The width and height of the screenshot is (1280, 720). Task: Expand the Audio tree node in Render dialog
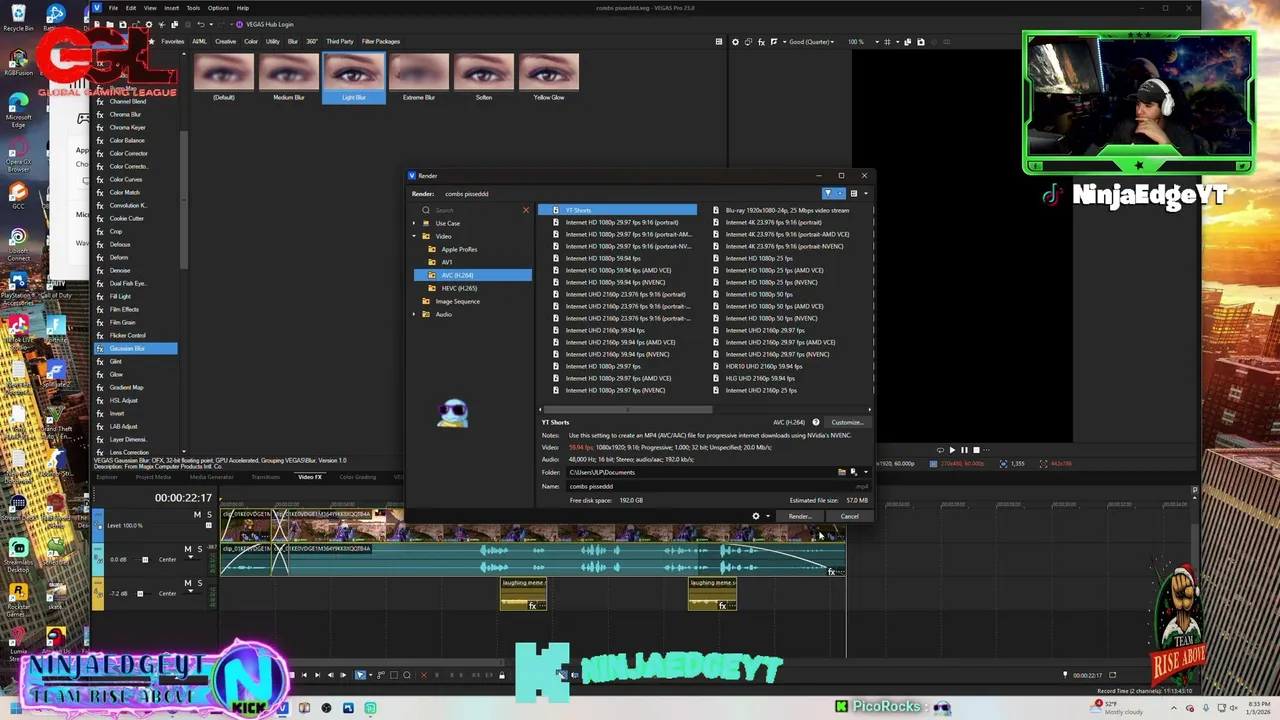[x=414, y=314]
